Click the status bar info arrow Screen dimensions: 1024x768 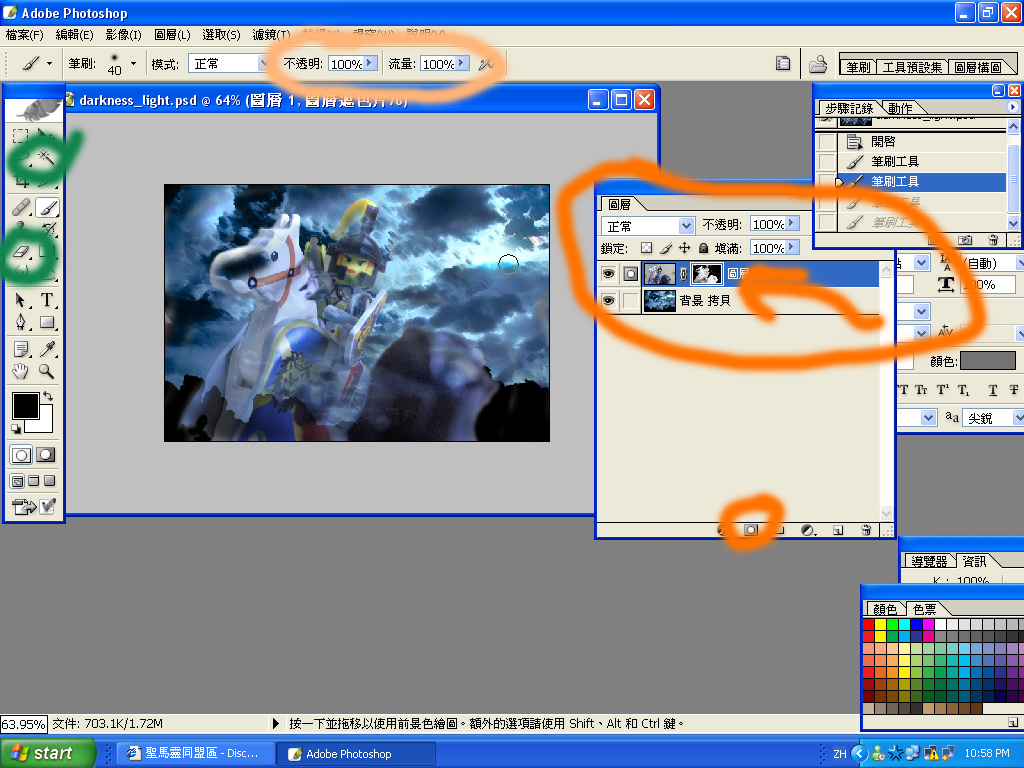pos(276,723)
